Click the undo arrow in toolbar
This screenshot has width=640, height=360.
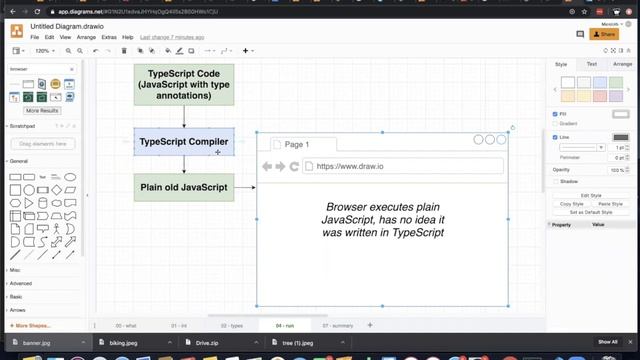pyautogui.click(x=96, y=51)
